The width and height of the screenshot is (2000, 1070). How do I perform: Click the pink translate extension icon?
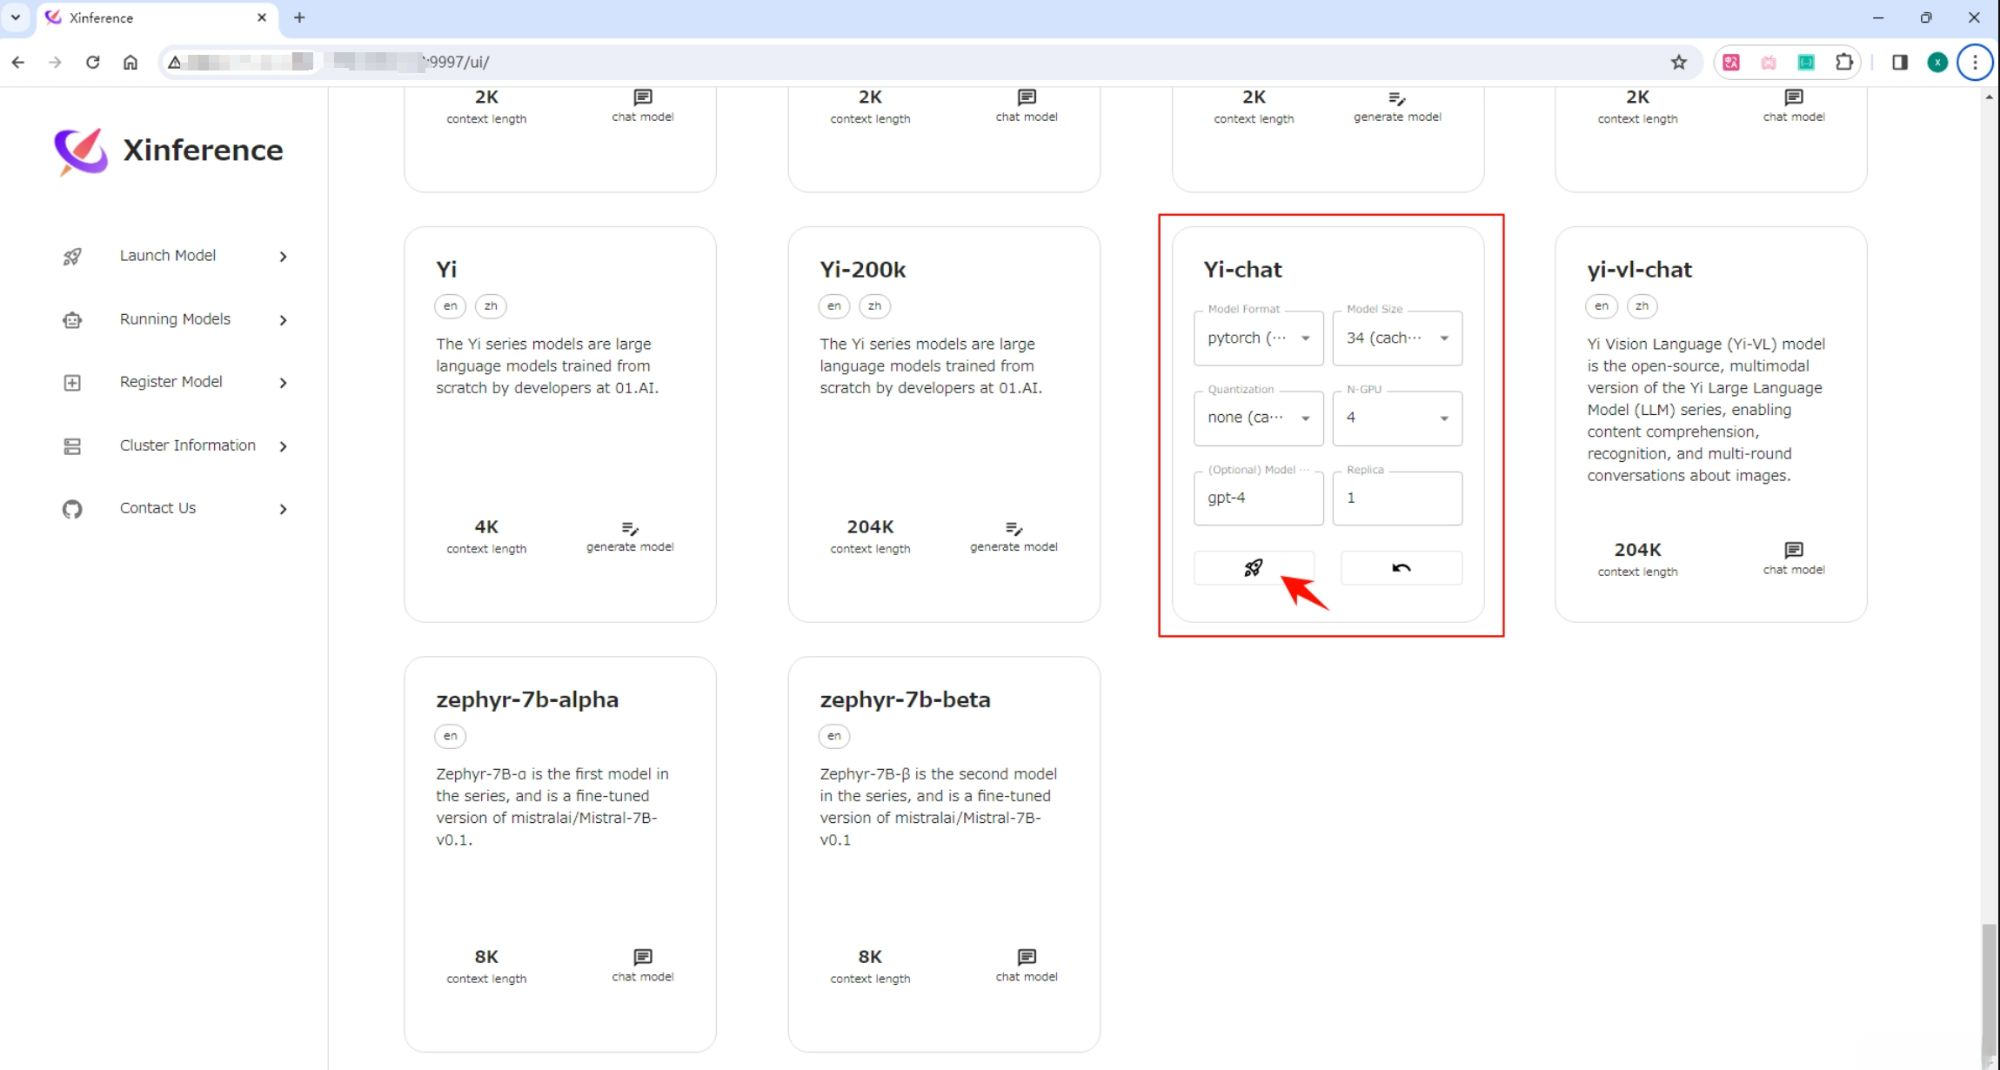point(1731,62)
